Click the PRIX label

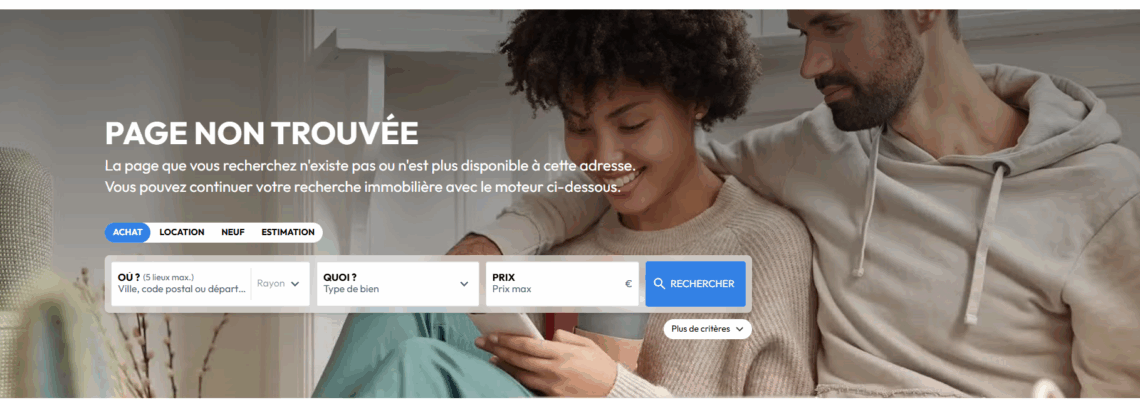(x=504, y=277)
